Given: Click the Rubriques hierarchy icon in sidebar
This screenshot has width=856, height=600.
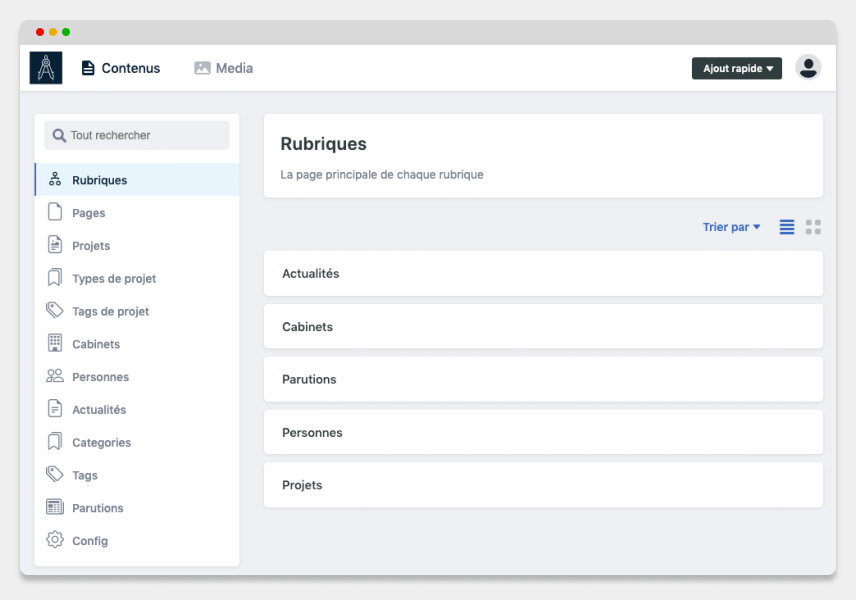Looking at the screenshot, I should pos(55,179).
